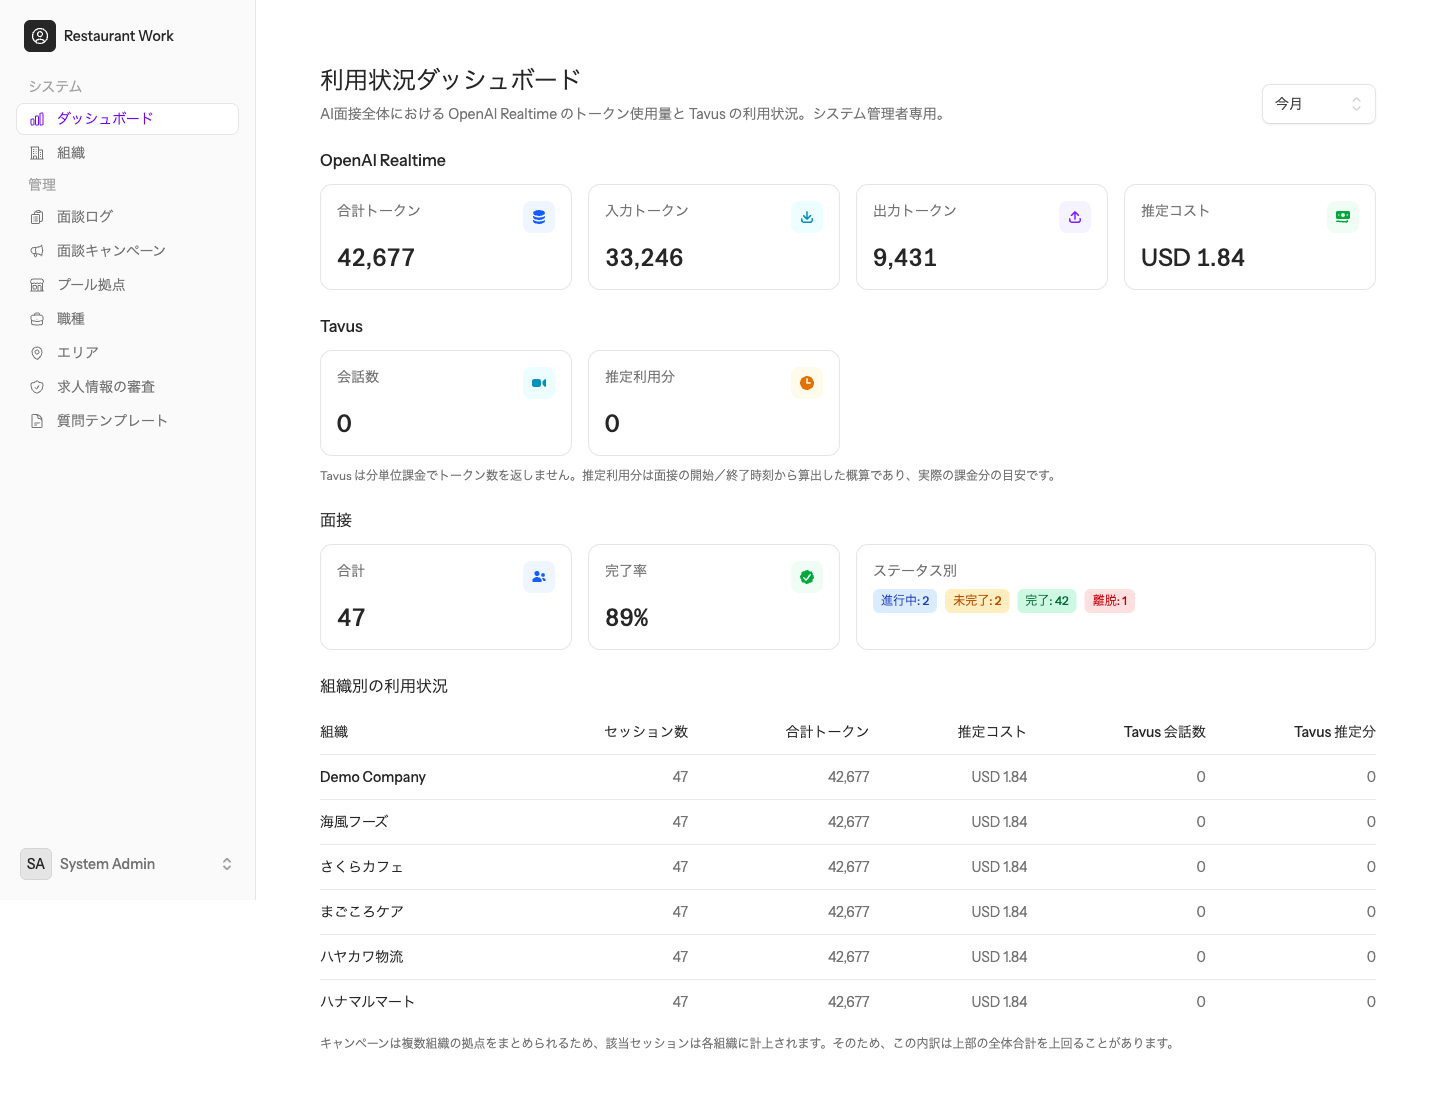The image size is (1440, 1116).
Task: Click the System Admin user name
Action: pyautogui.click(x=107, y=864)
